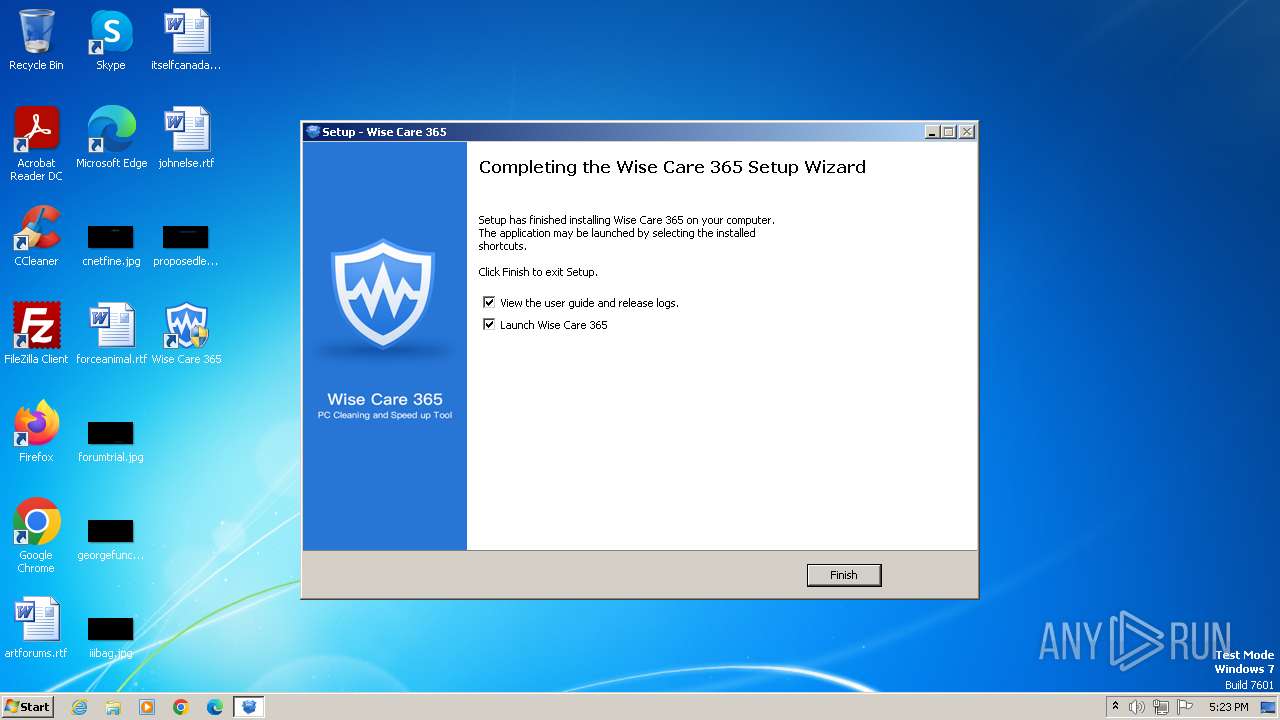The width and height of the screenshot is (1280, 720).
Task: Click Finish to exit Setup
Action: (x=844, y=575)
